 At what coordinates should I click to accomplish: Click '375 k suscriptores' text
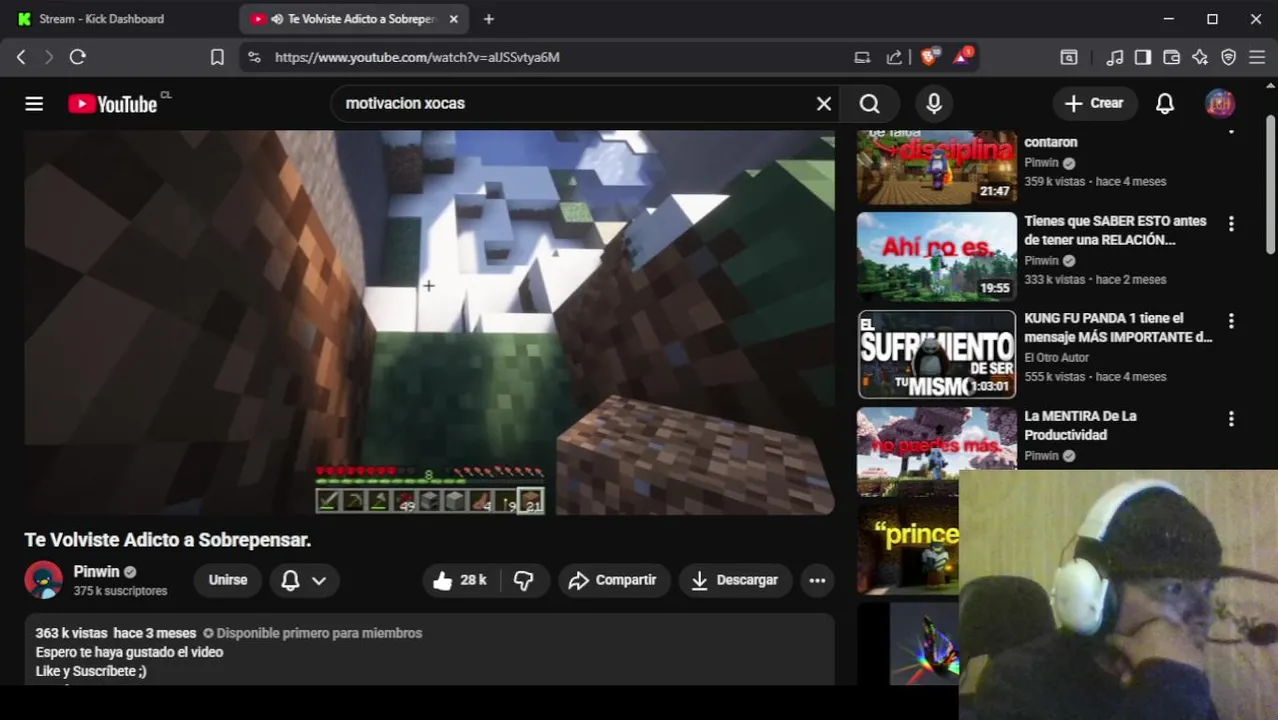(x=120, y=591)
